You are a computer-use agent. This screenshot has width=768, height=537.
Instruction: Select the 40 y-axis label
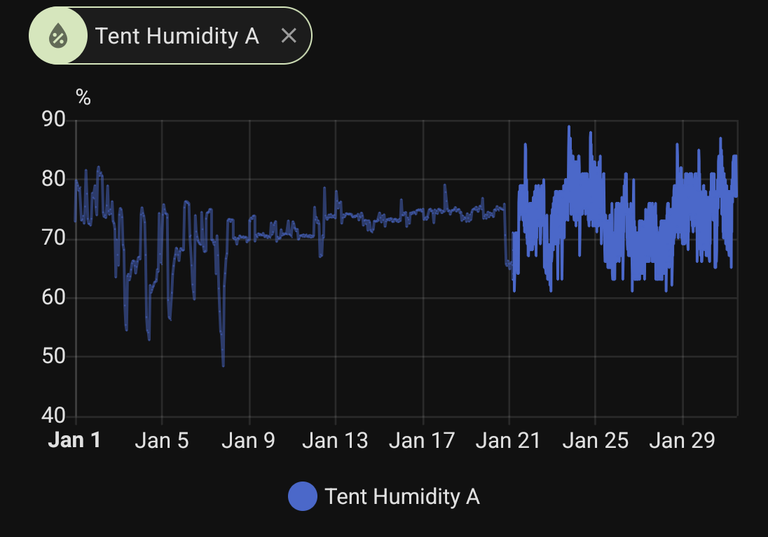tap(54, 416)
